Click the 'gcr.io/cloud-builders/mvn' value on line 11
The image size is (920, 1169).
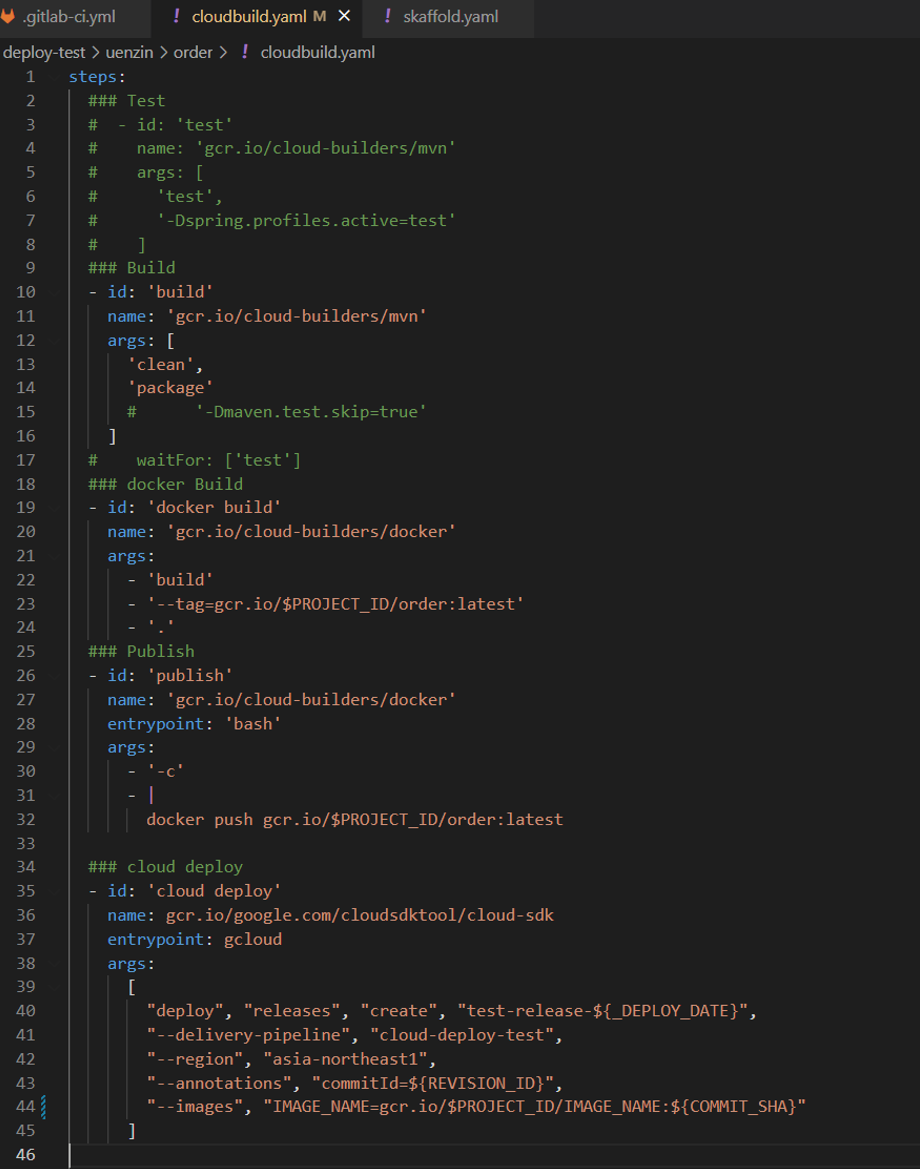pyautogui.click(x=296, y=316)
